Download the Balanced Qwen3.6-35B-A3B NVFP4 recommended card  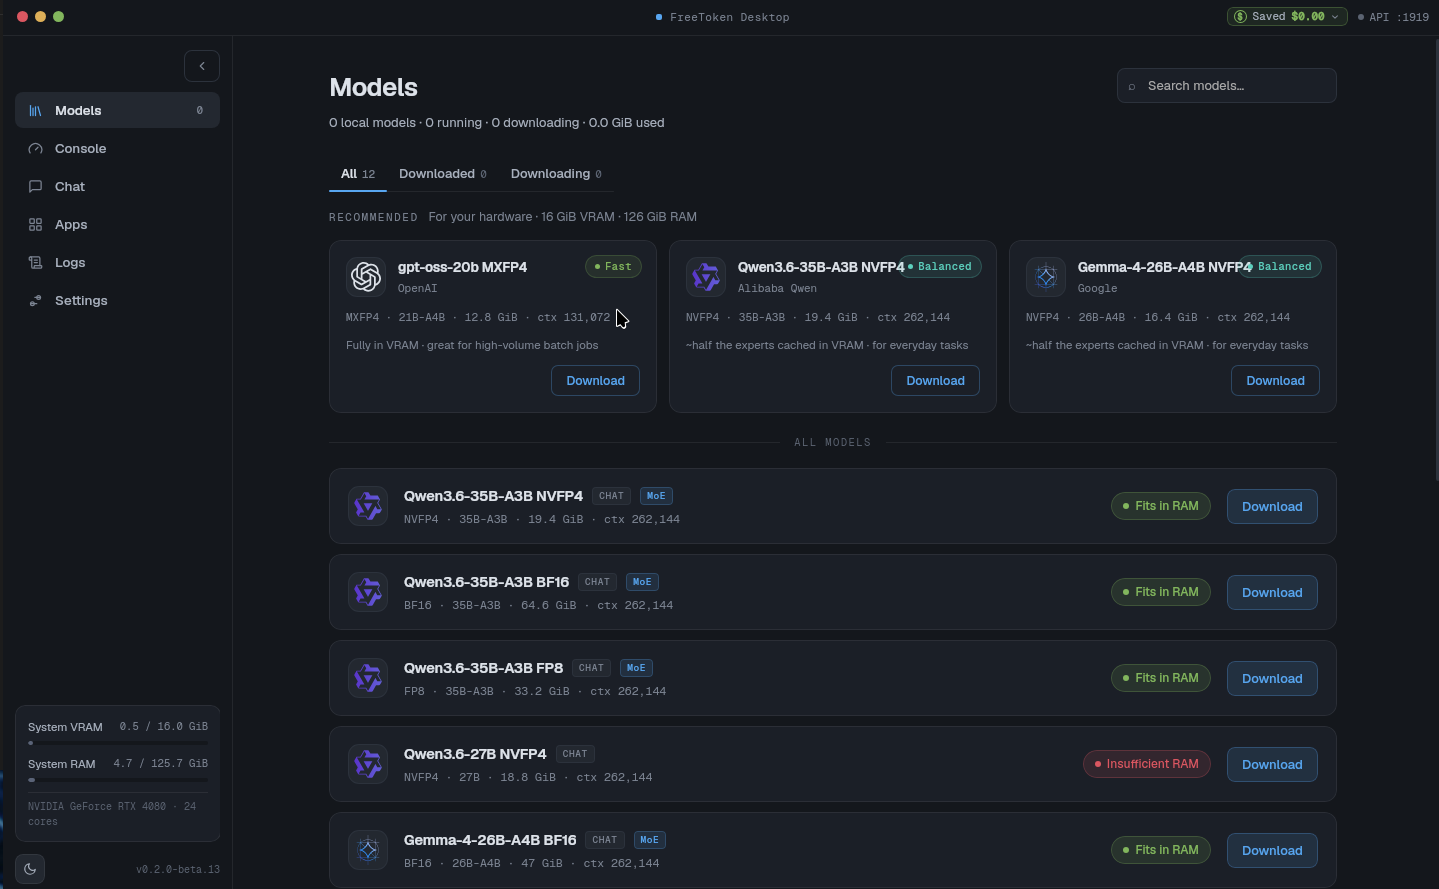point(935,381)
